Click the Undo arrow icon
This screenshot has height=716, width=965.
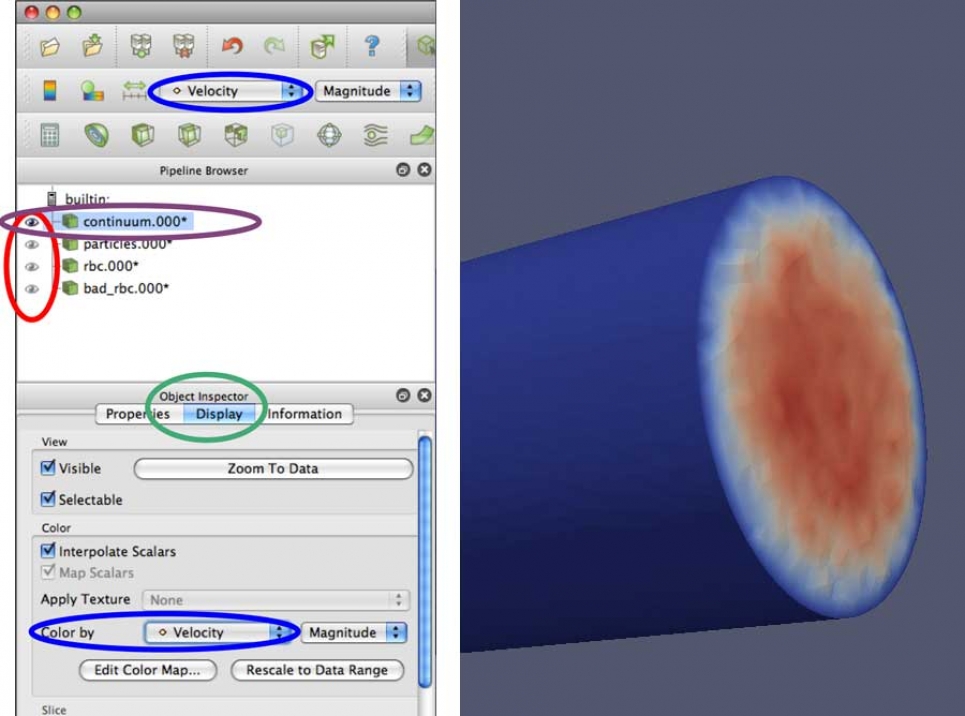231,46
